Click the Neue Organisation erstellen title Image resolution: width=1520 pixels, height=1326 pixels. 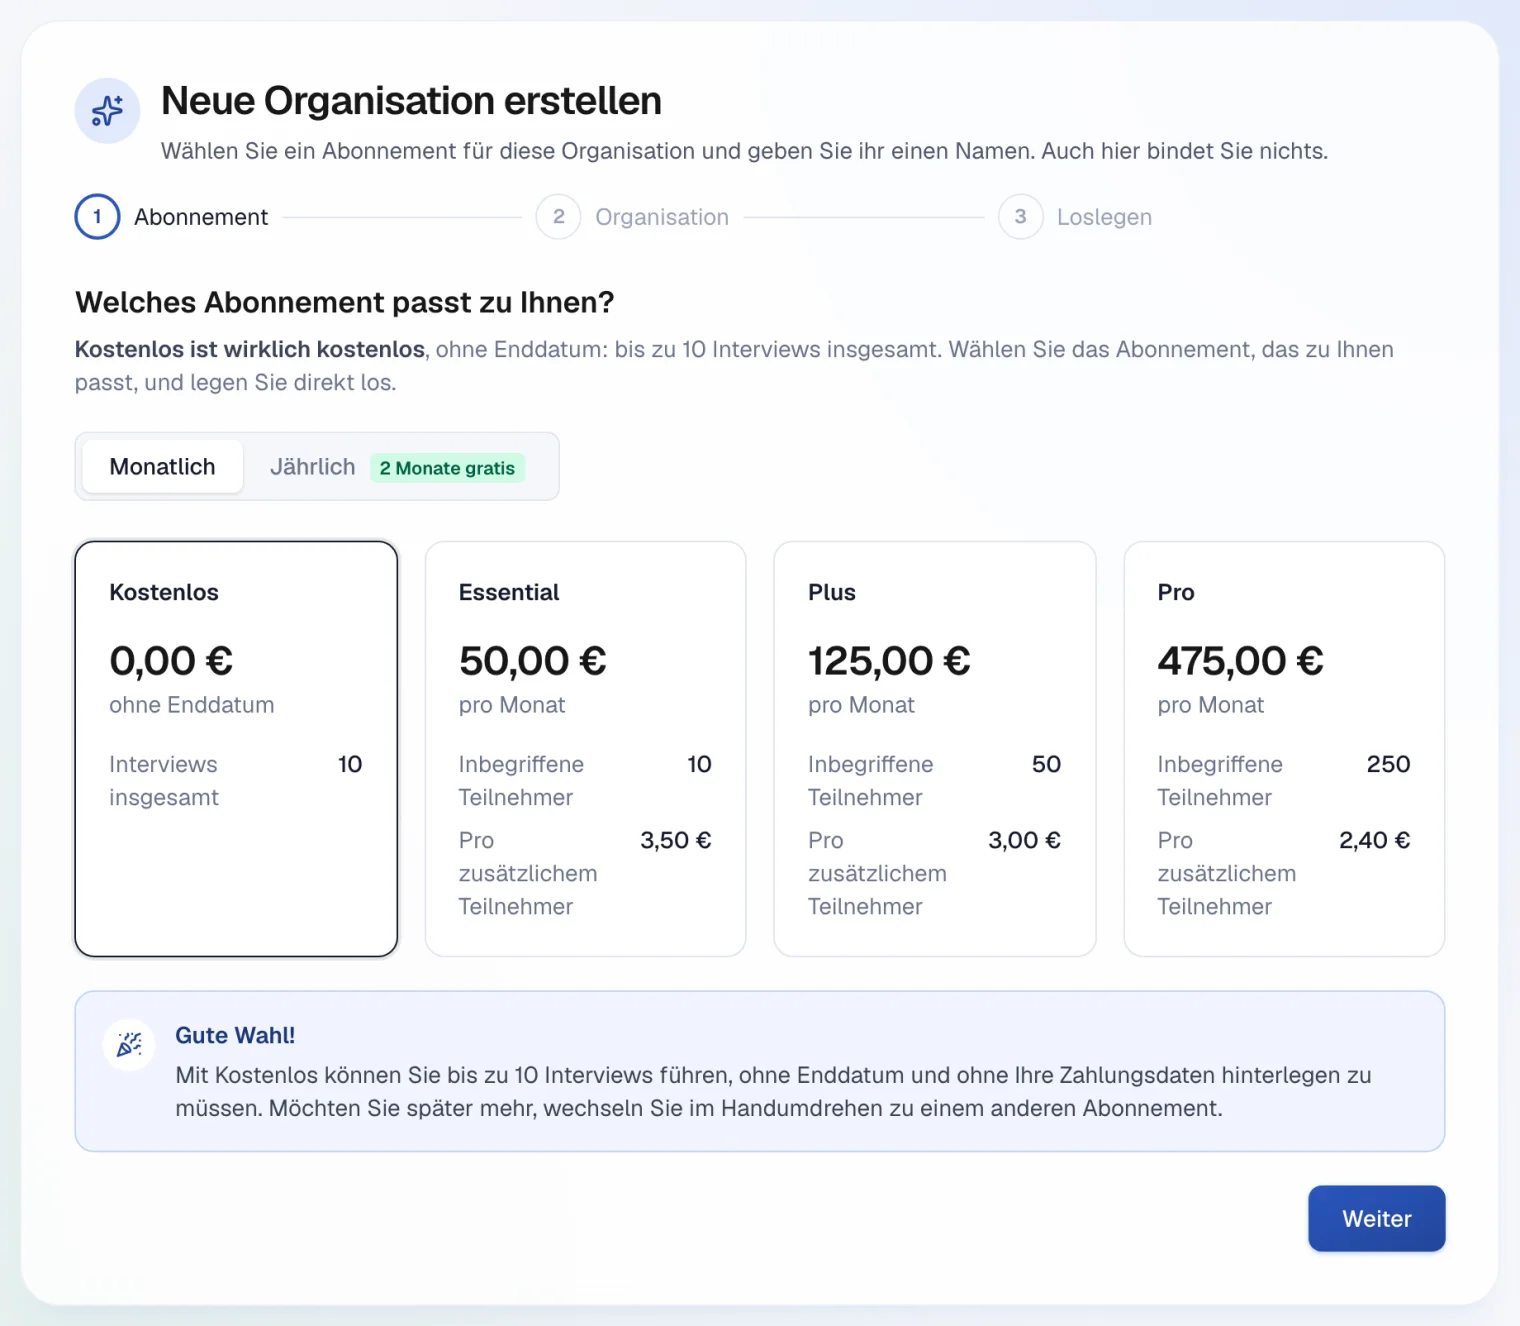click(411, 101)
